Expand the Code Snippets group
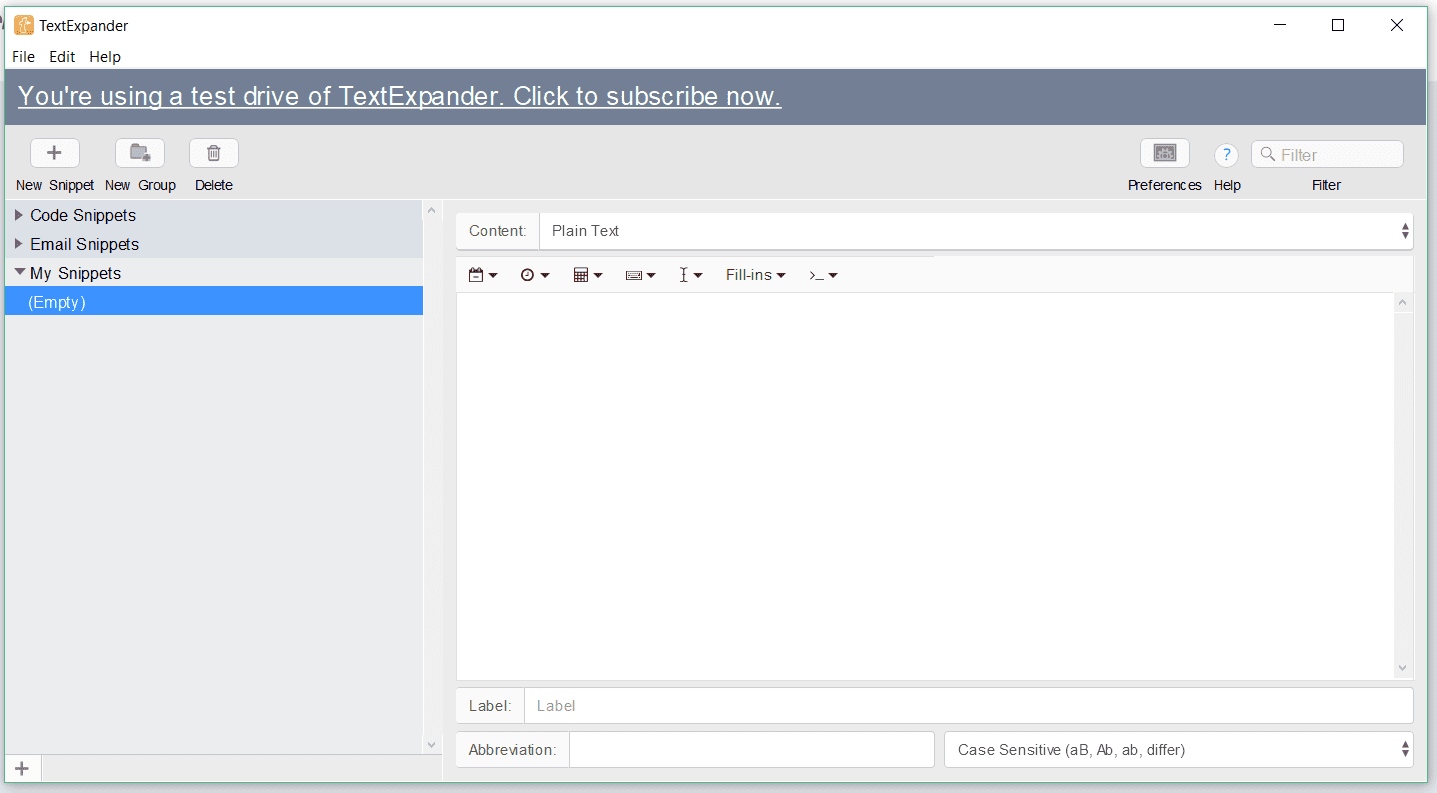Viewport: 1437px width, 793px height. click(19, 215)
